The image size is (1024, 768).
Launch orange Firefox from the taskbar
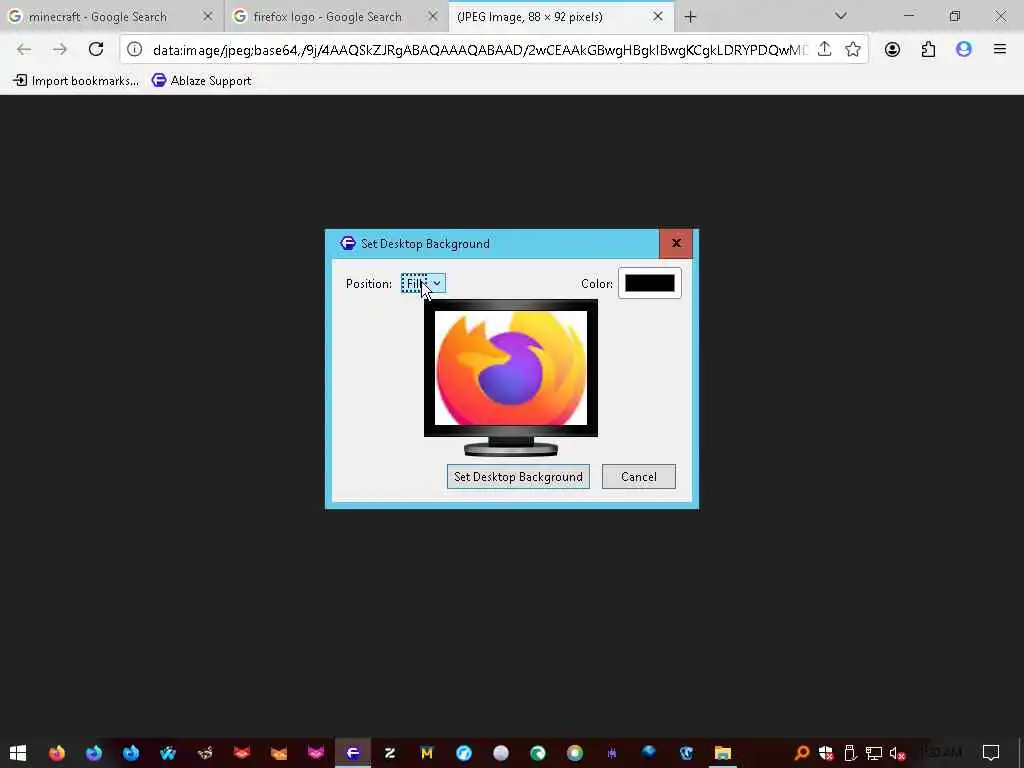click(x=57, y=753)
